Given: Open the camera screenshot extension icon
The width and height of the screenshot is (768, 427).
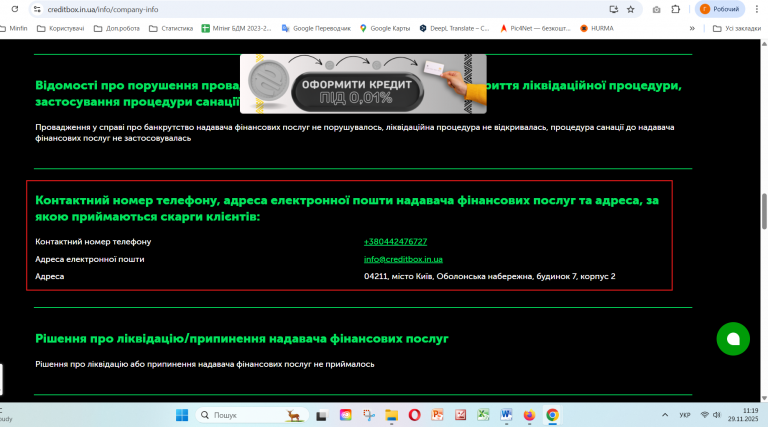Looking at the screenshot, I should coord(656,9).
